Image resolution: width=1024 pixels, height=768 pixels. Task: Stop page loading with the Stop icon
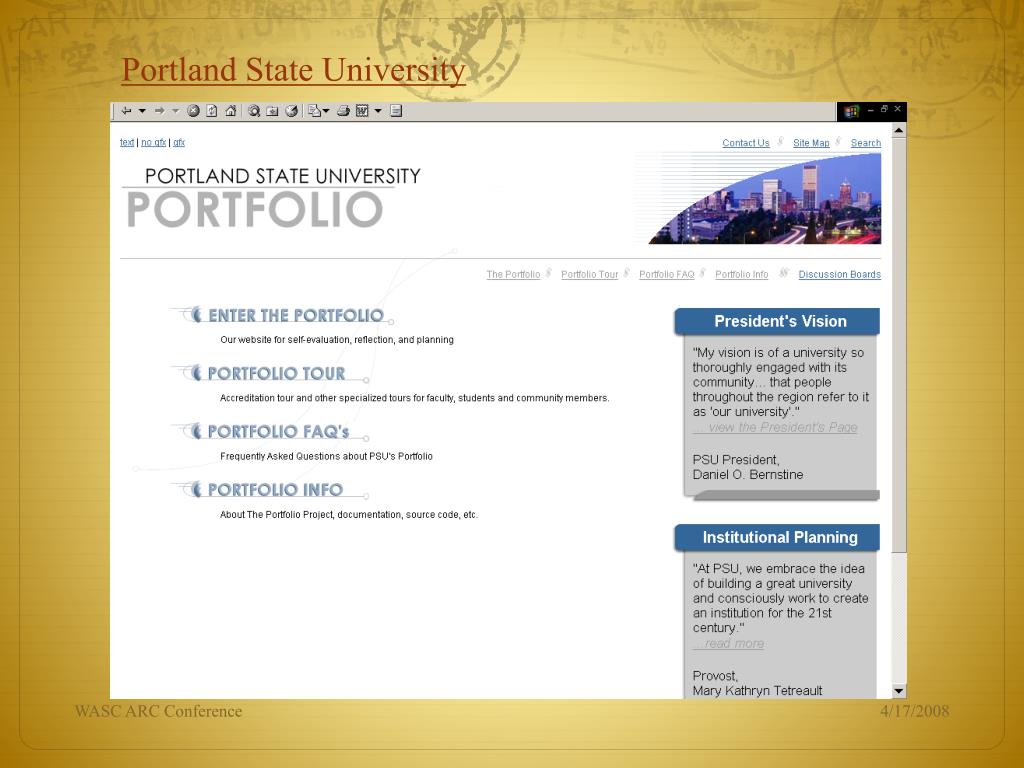pyautogui.click(x=193, y=111)
